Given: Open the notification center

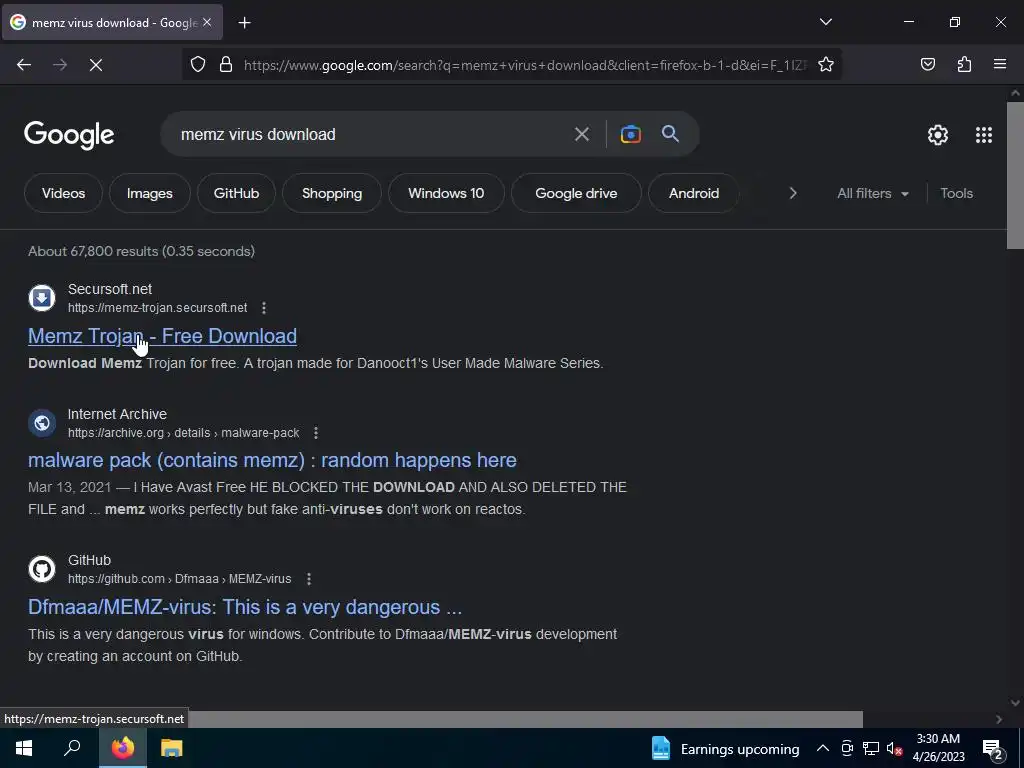Looking at the screenshot, I should click(993, 749).
